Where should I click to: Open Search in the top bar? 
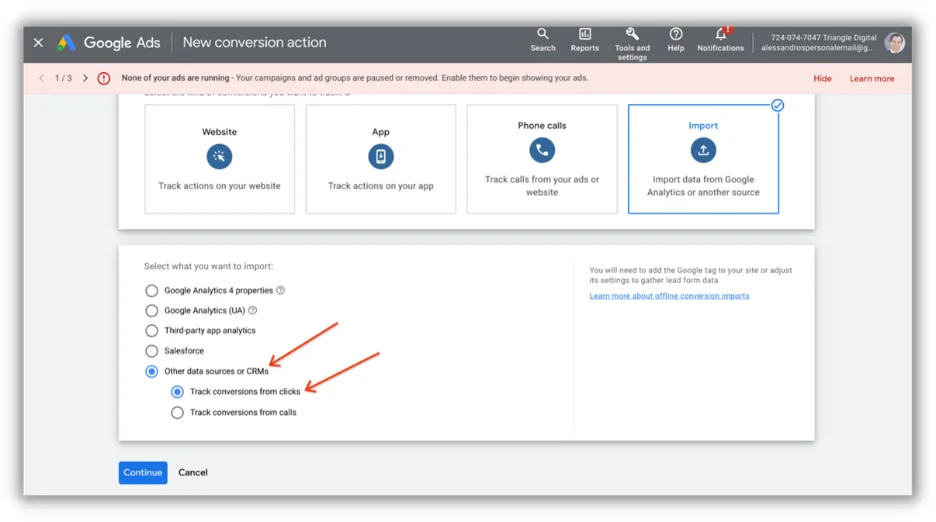tap(542, 39)
